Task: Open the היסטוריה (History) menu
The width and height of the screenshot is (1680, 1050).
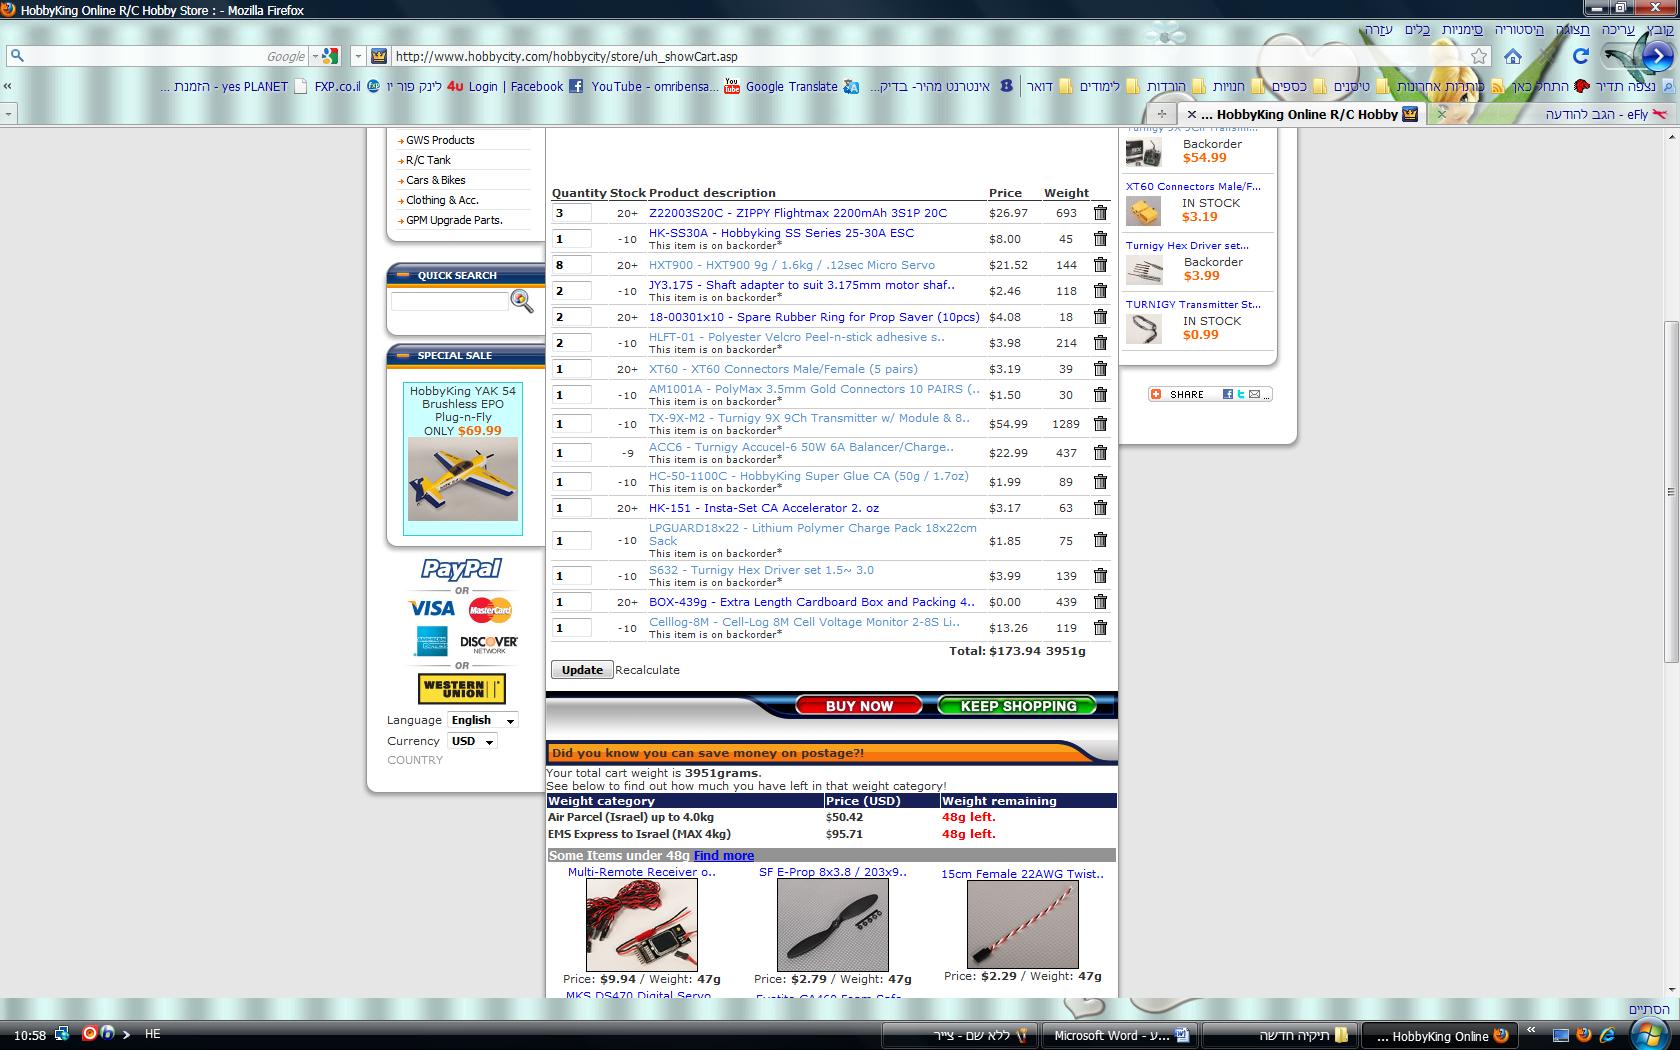Action: 1519,31
